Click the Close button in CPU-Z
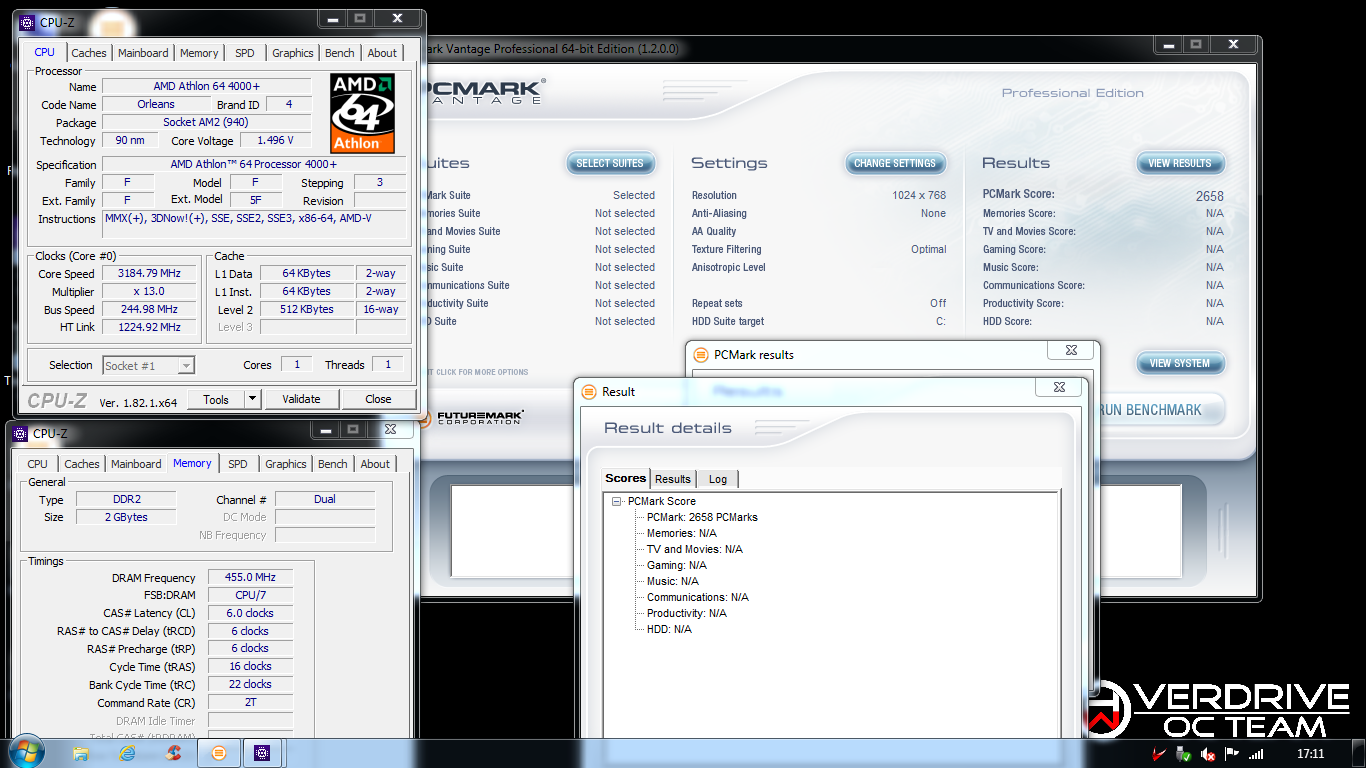Screen dimensions: 1366x768 (378, 399)
